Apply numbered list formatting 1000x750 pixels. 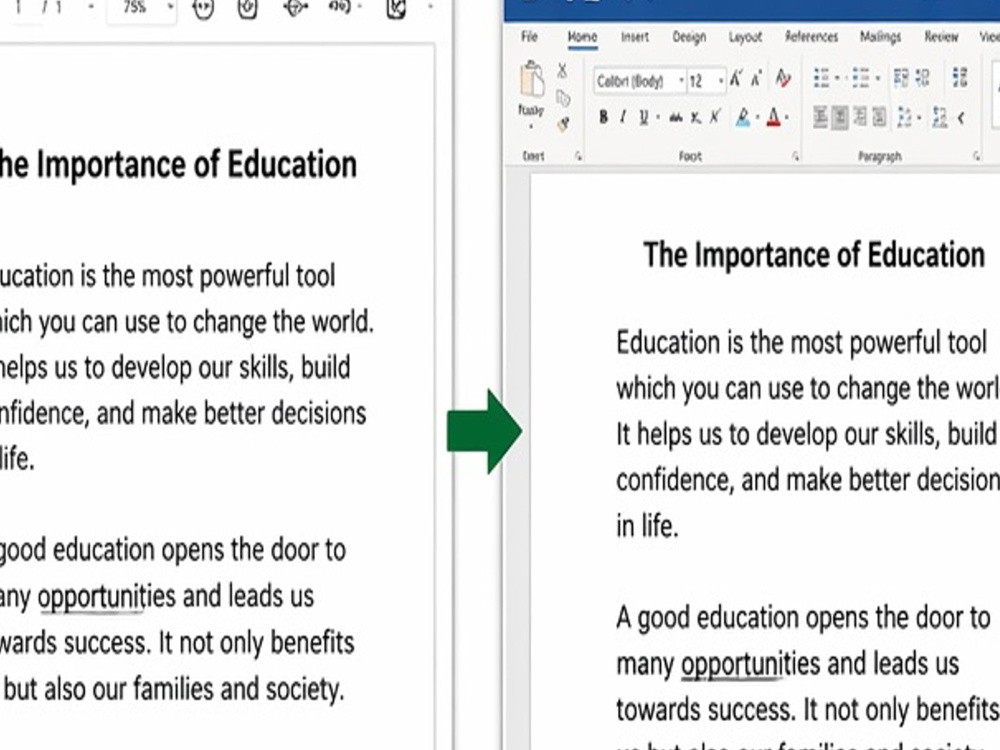[x=860, y=78]
